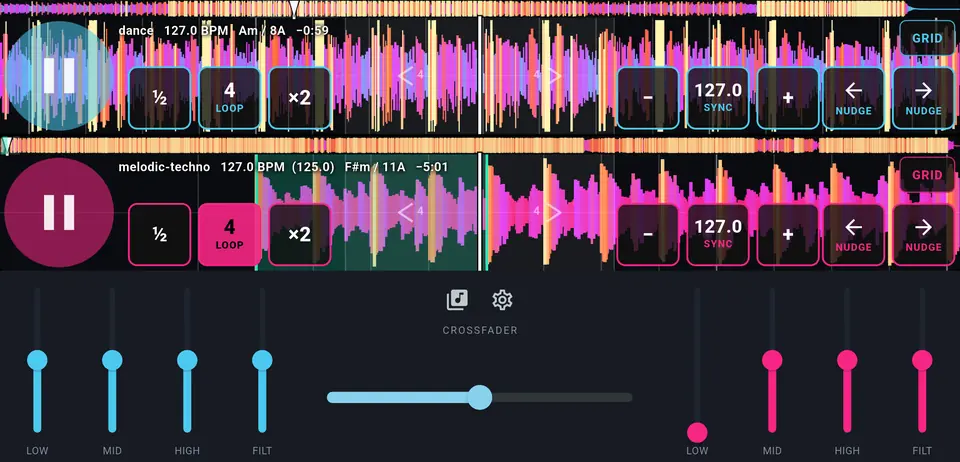Double the loop length on melodic-techno deck
The image size is (960, 462).
tap(299, 234)
